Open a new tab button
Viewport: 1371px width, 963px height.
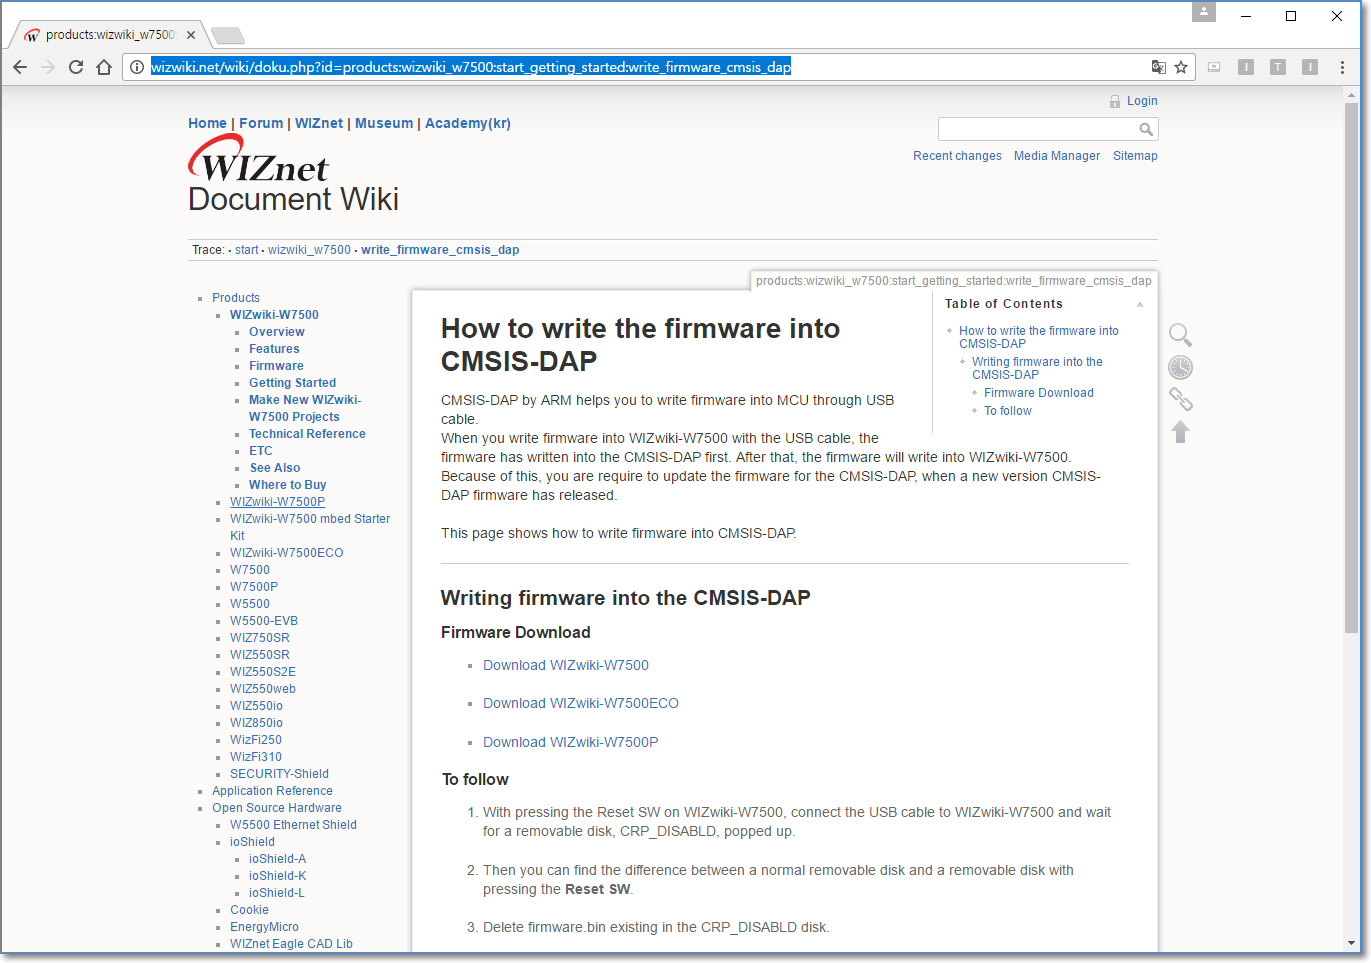coord(228,36)
